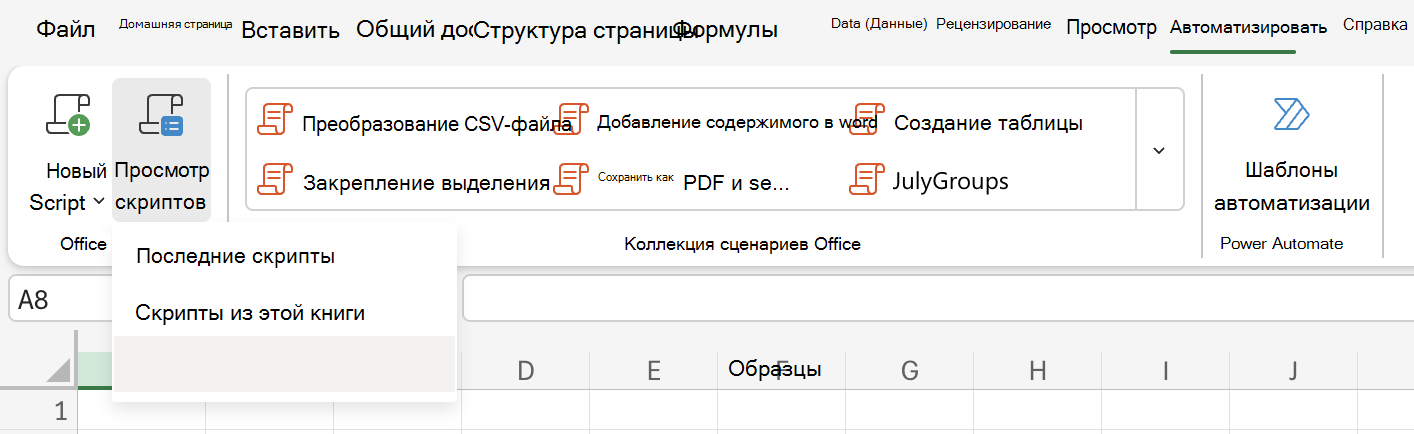
Task: Switch to the Просмотр tab
Action: tap(1111, 27)
